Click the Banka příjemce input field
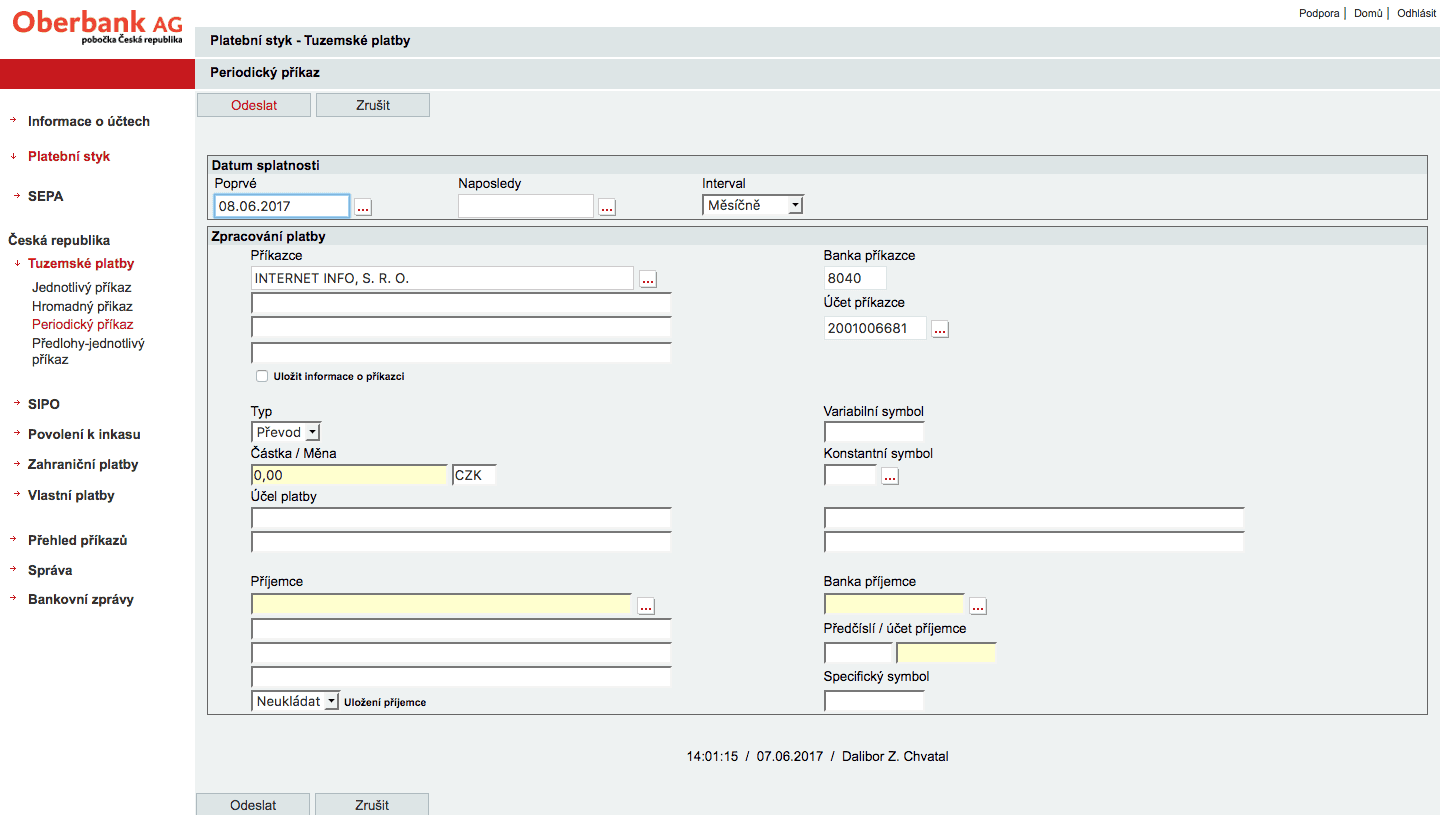 tap(894, 604)
